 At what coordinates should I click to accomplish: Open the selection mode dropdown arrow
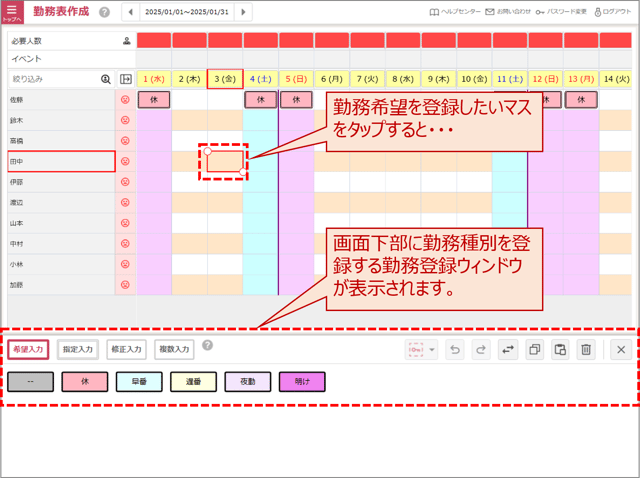coord(432,349)
